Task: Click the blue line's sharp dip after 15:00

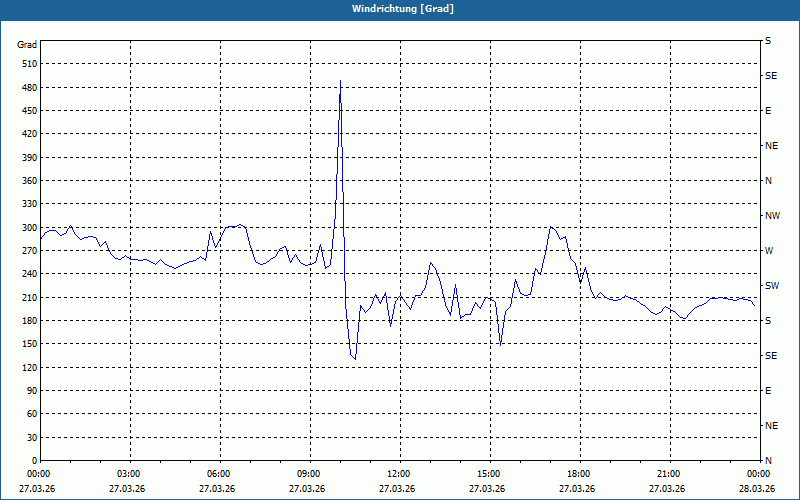Action: click(x=500, y=343)
